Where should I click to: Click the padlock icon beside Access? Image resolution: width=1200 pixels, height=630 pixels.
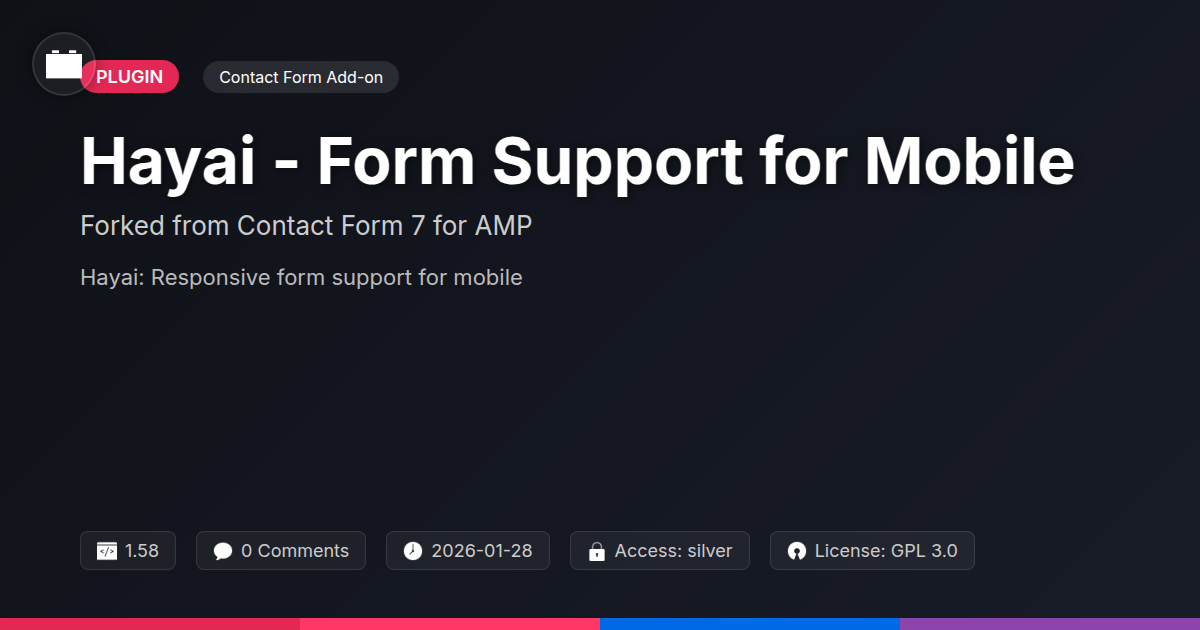point(597,551)
